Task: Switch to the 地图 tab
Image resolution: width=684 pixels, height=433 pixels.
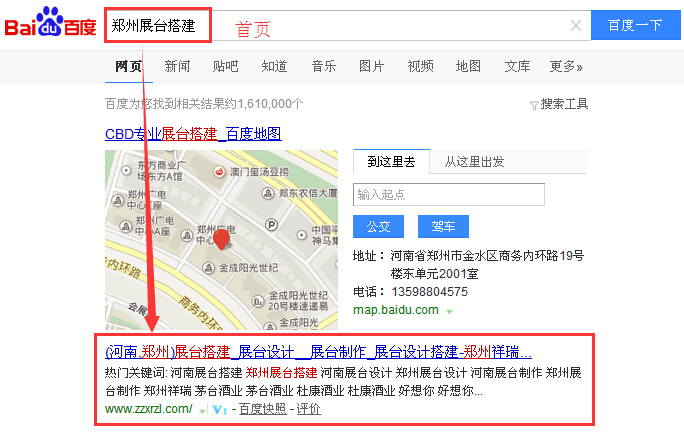Action: tap(469, 66)
